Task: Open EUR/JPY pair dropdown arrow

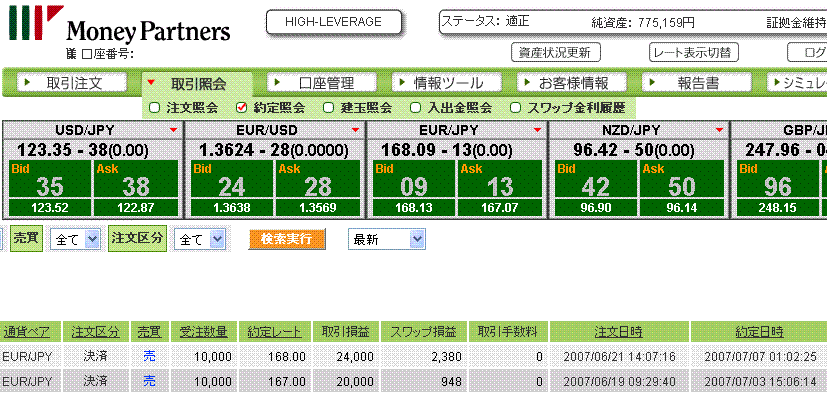Action: [x=537, y=130]
